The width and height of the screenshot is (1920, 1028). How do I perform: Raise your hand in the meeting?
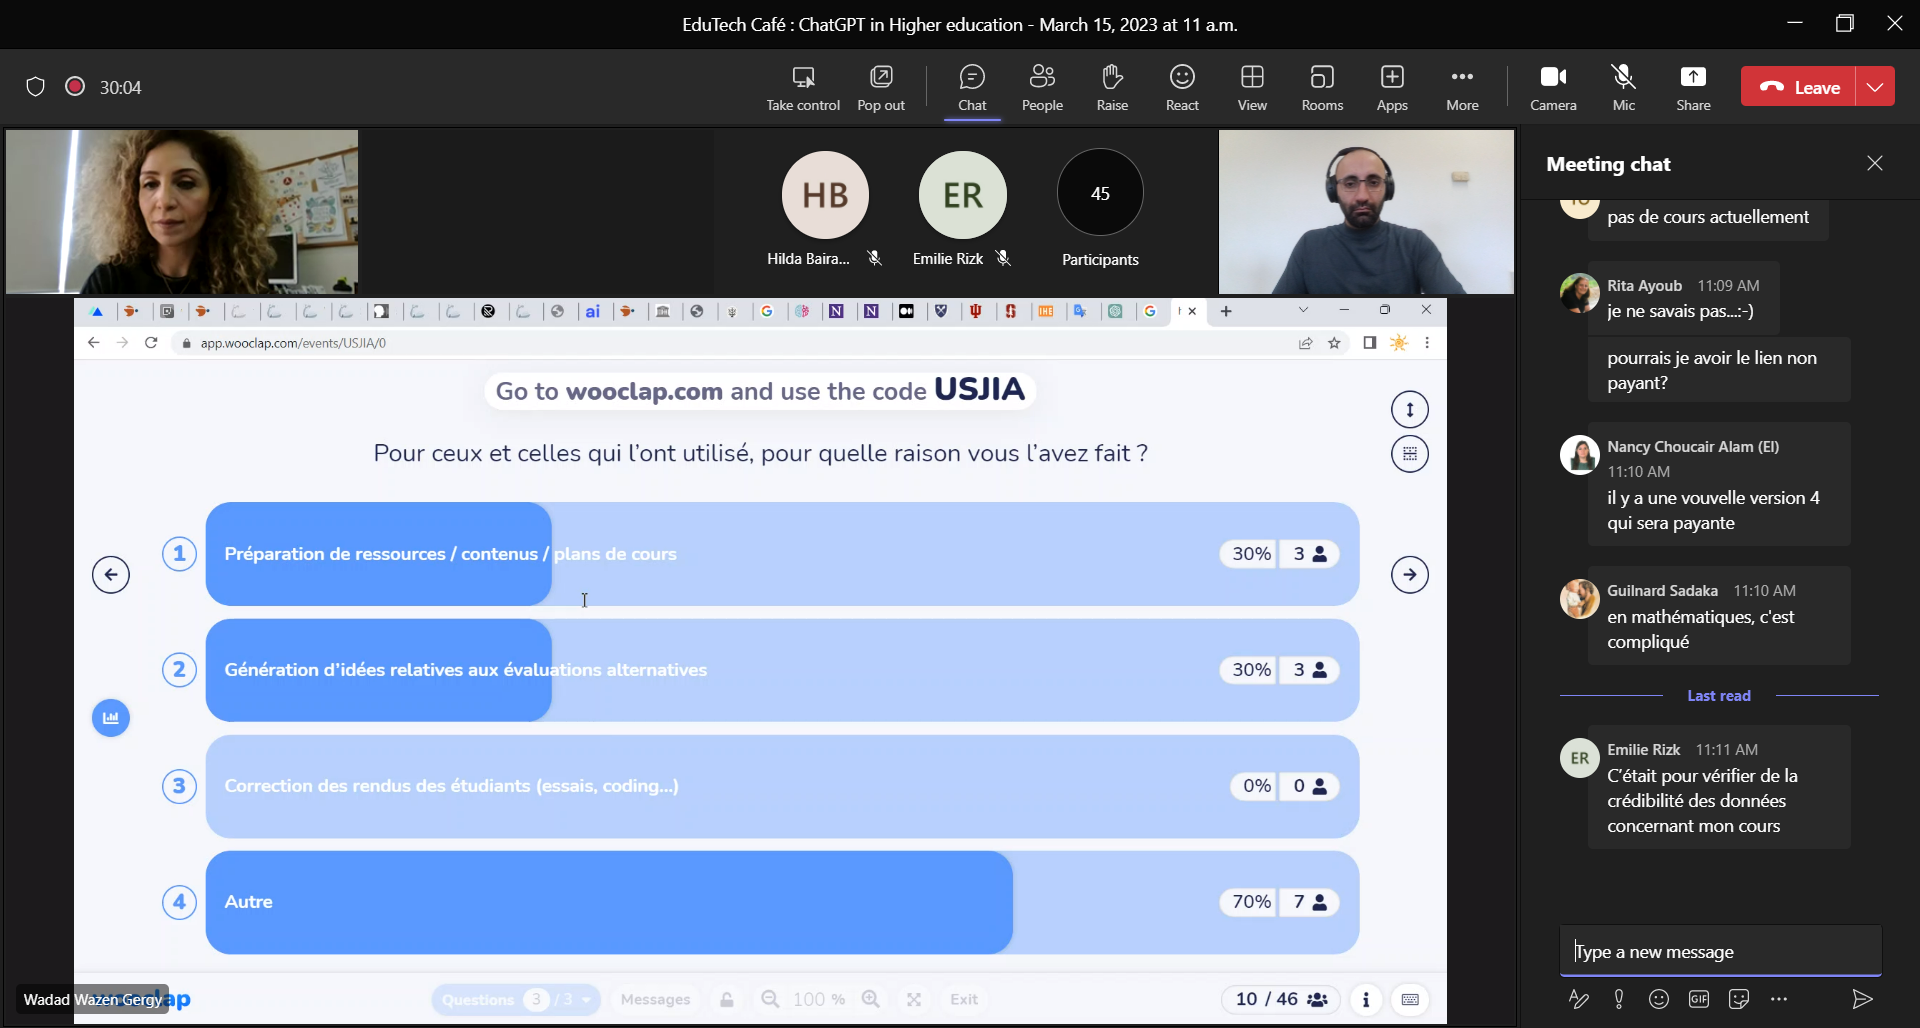[x=1112, y=88]
